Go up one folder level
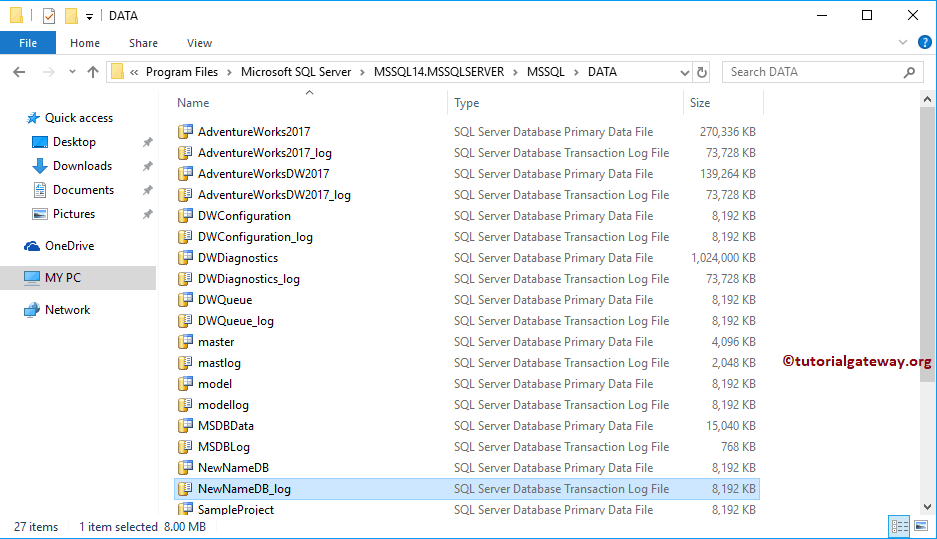937x539 pixels. point(93,72)
